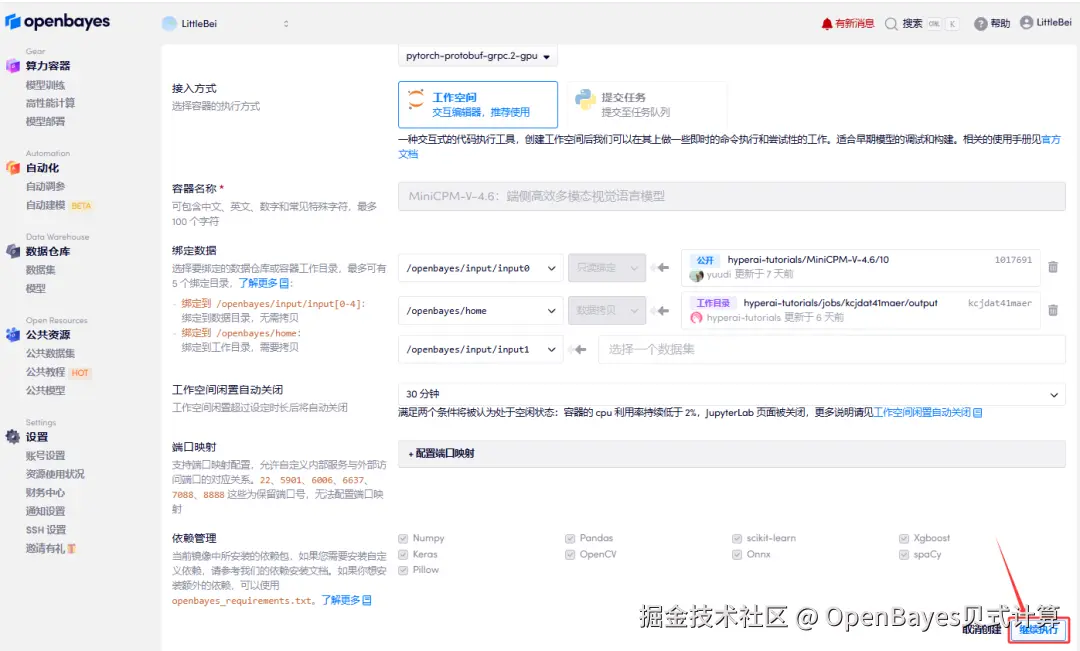
Task: Go to 数据集 in sidebar
Action: (x=41, y=269)
